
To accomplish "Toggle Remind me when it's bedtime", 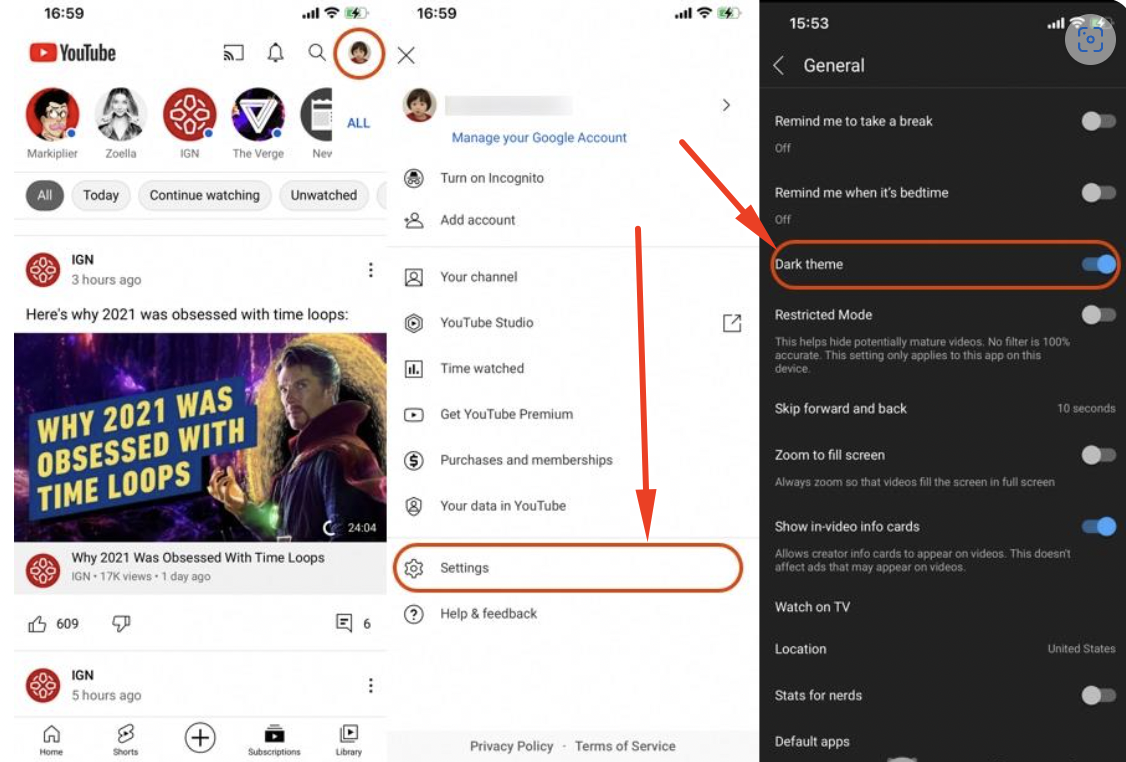I will pos(1098,192).
